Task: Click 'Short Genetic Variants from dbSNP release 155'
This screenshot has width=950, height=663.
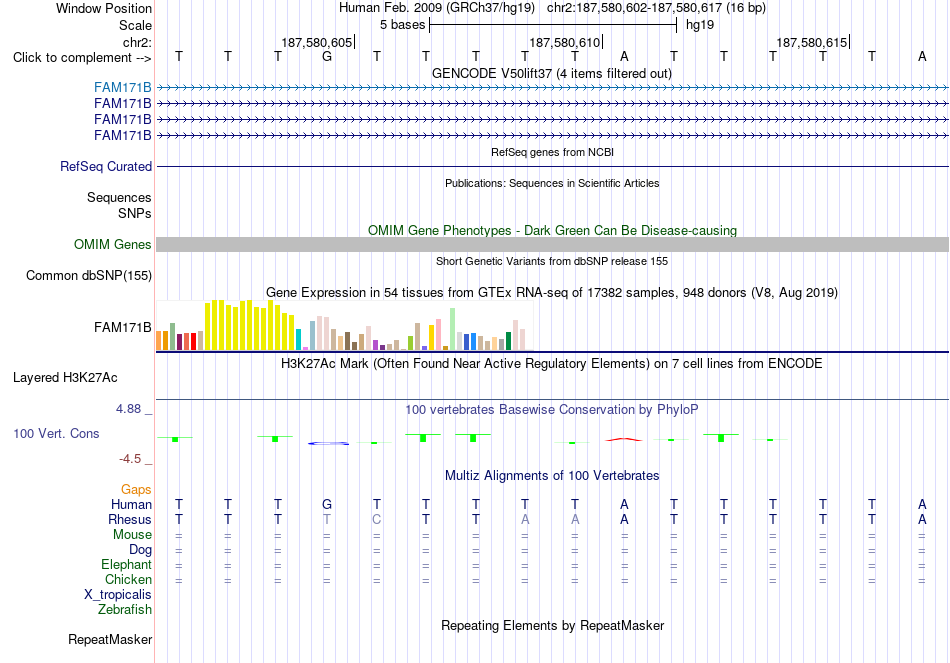Action: pos(552,261)
